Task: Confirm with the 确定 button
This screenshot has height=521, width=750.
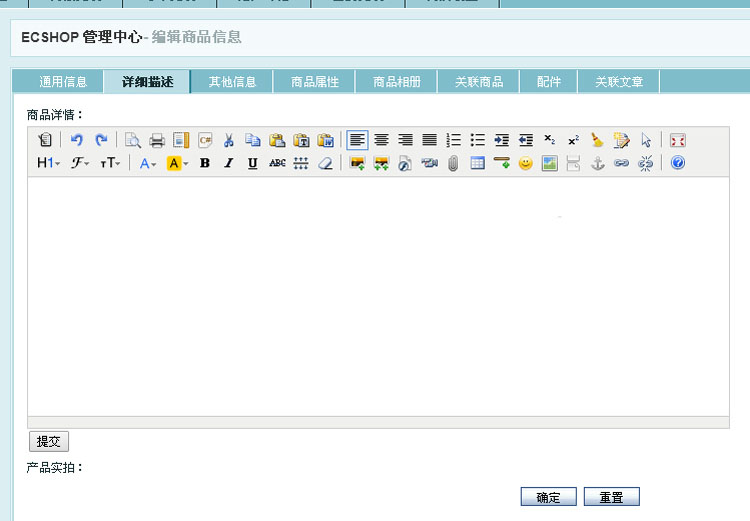Action: pos(549,497)
